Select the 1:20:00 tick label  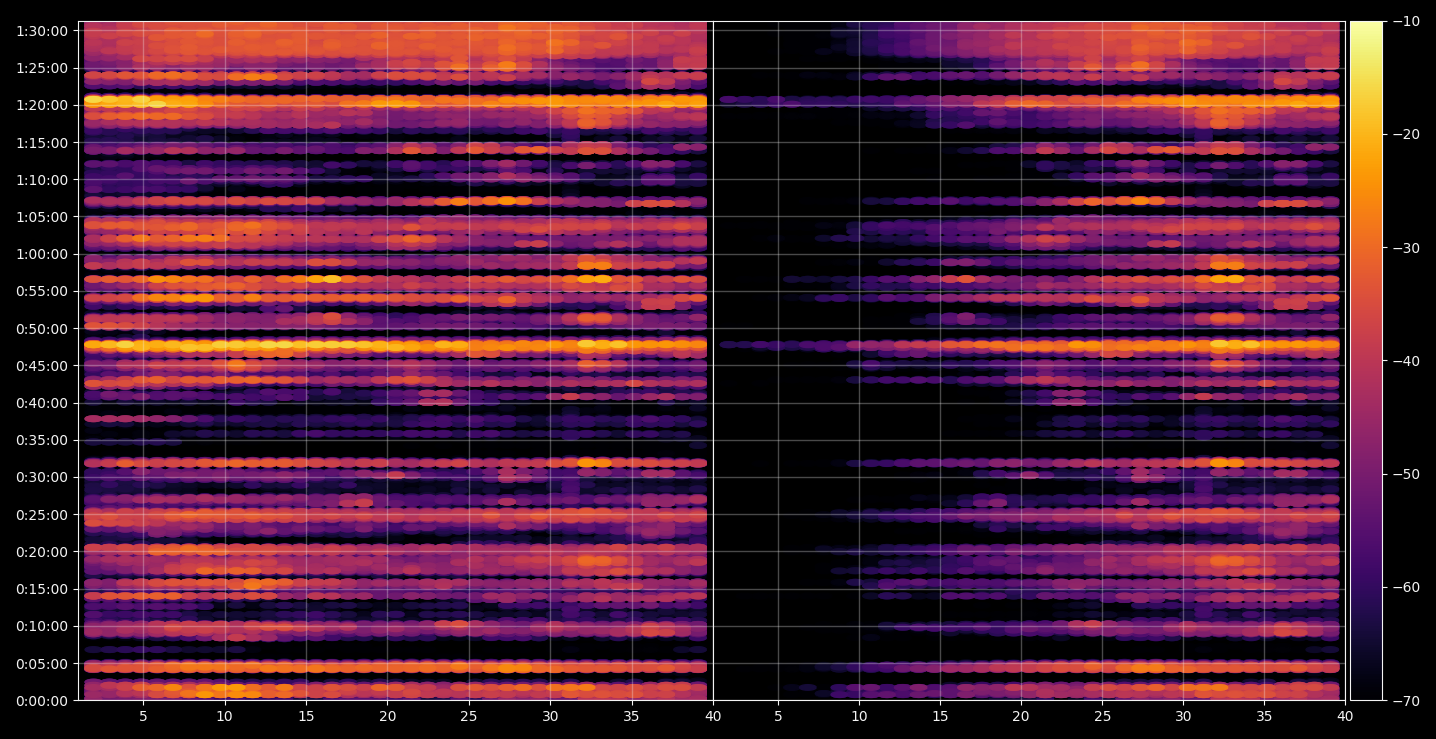[43, 105]
